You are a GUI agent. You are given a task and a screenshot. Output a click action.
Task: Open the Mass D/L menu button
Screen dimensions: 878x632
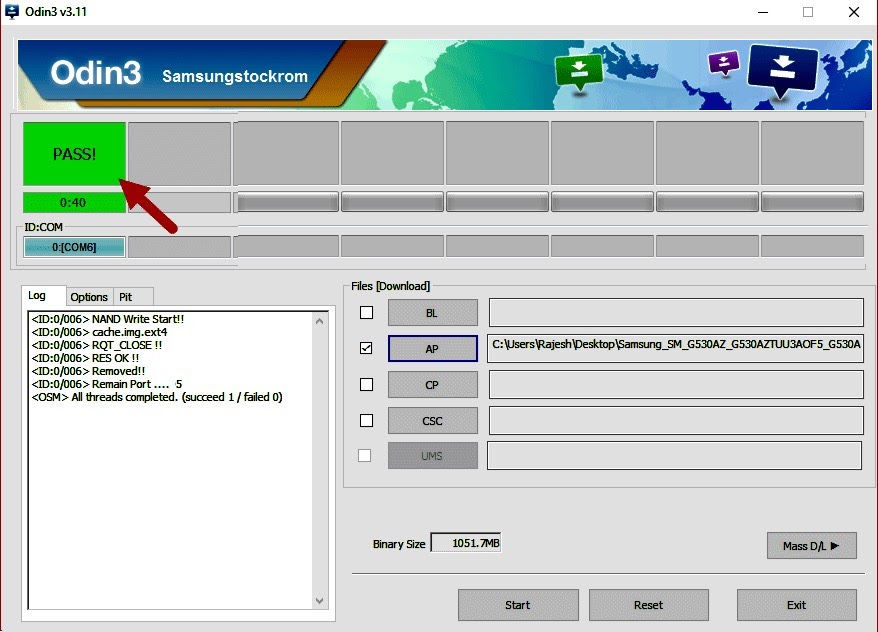811,545
